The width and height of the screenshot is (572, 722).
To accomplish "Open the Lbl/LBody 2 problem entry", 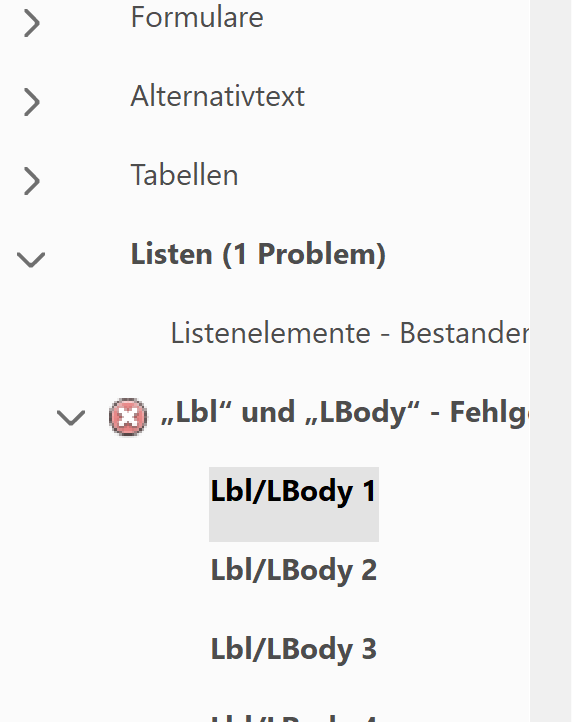I will [x=294, y=570].
